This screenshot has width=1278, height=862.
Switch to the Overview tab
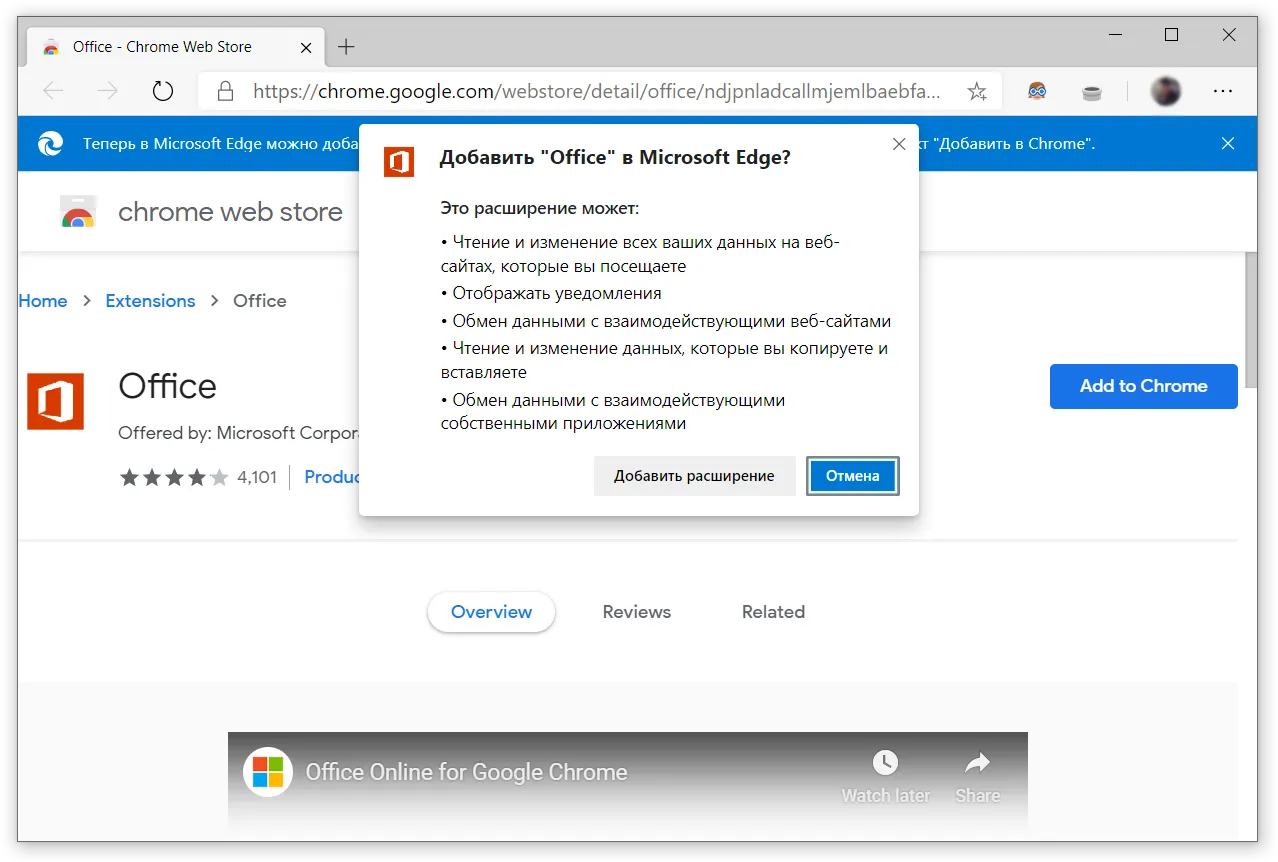click(x=491, y=612)
